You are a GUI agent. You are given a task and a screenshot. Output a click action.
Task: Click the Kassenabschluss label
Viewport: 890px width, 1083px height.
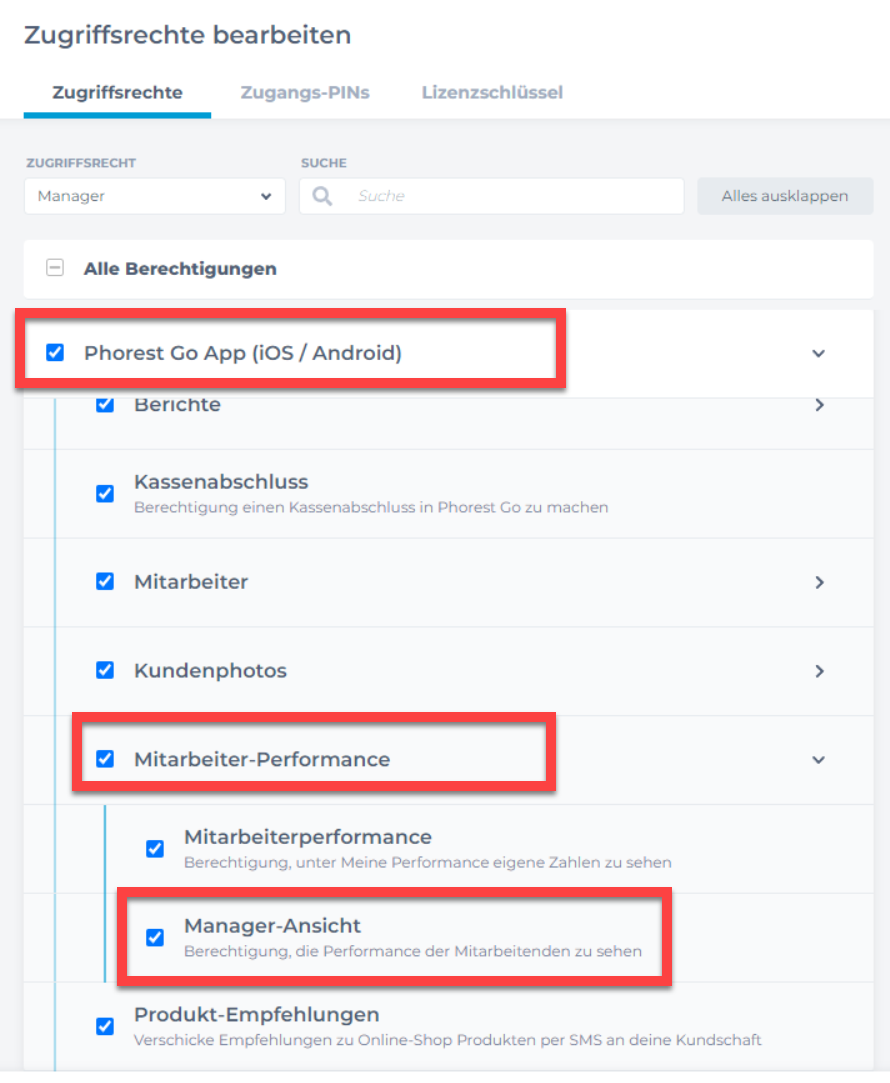221,481
